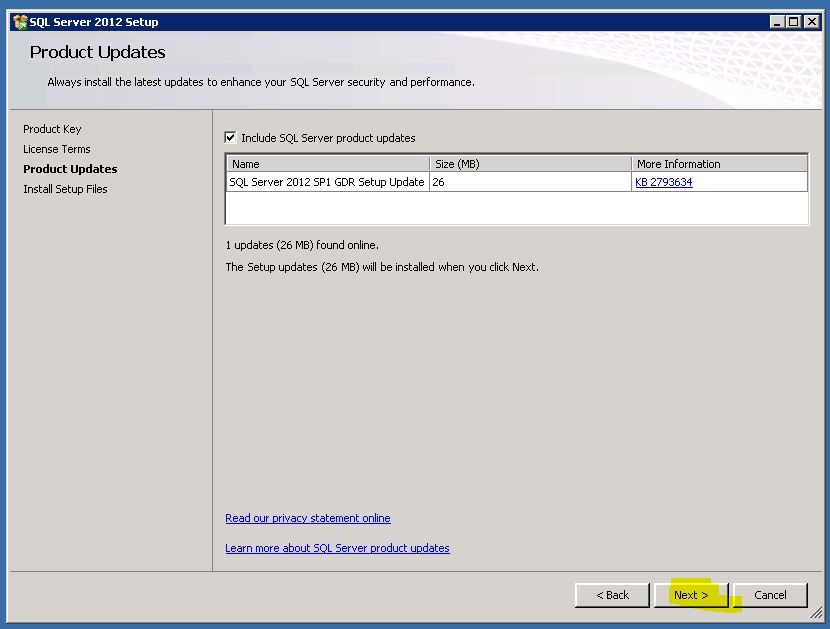
Task: Sort by the Size (MB) column header
Action: click(530, 164)
